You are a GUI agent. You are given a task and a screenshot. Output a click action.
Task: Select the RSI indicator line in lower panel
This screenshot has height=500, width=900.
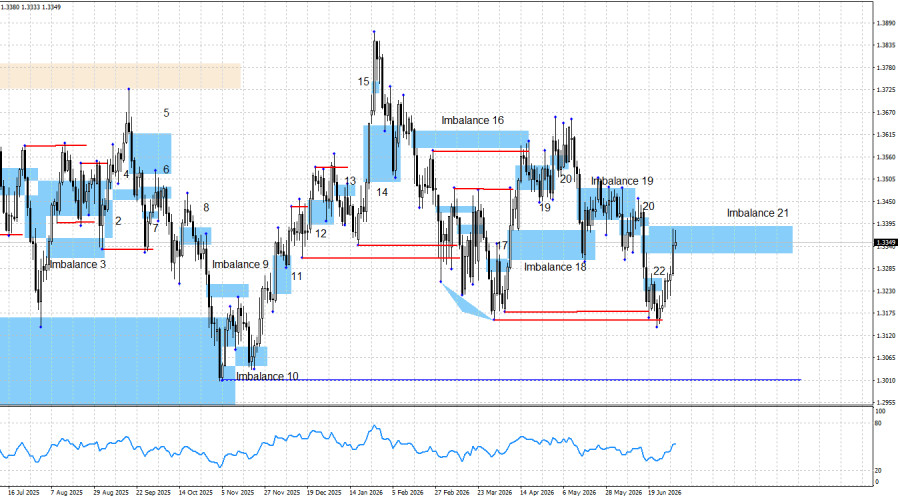pyautogui.click(x=339, y=442)
